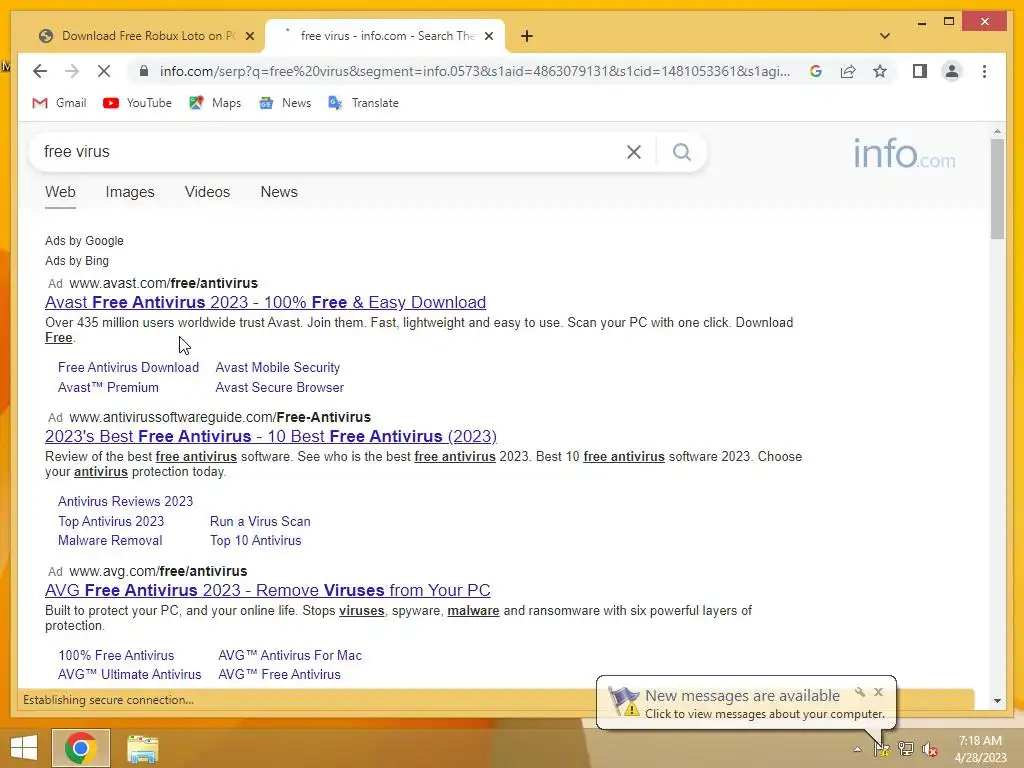1024x768 pixels.
Task: Stop loading the page with X button
Action: coord(104,71)
